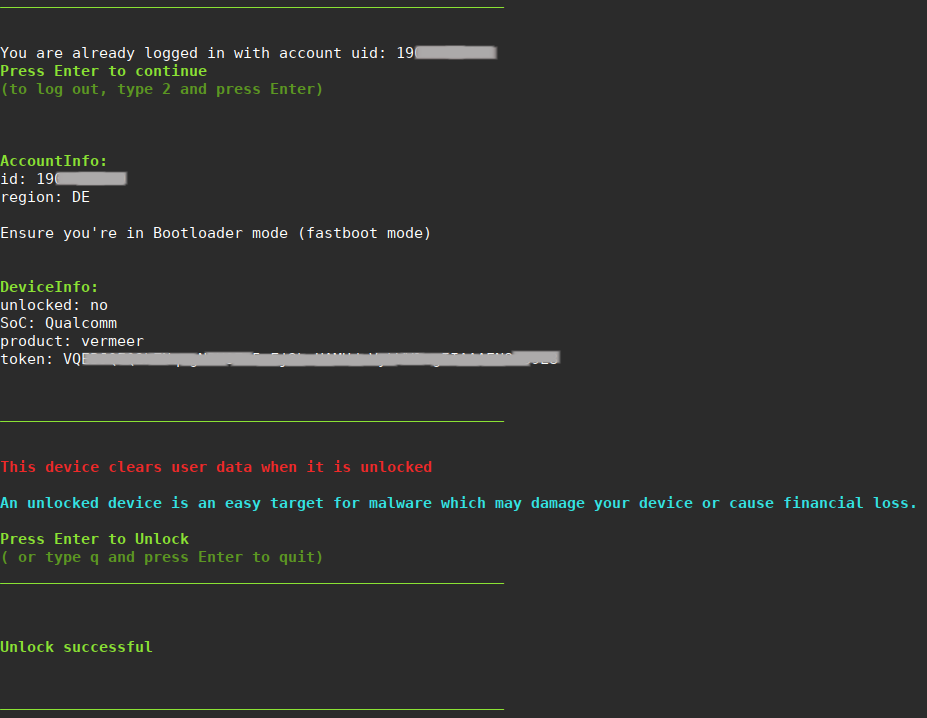The image size is (927, 718).
Task: Click the "type q" quit hint line
Action: pos(162,557)
